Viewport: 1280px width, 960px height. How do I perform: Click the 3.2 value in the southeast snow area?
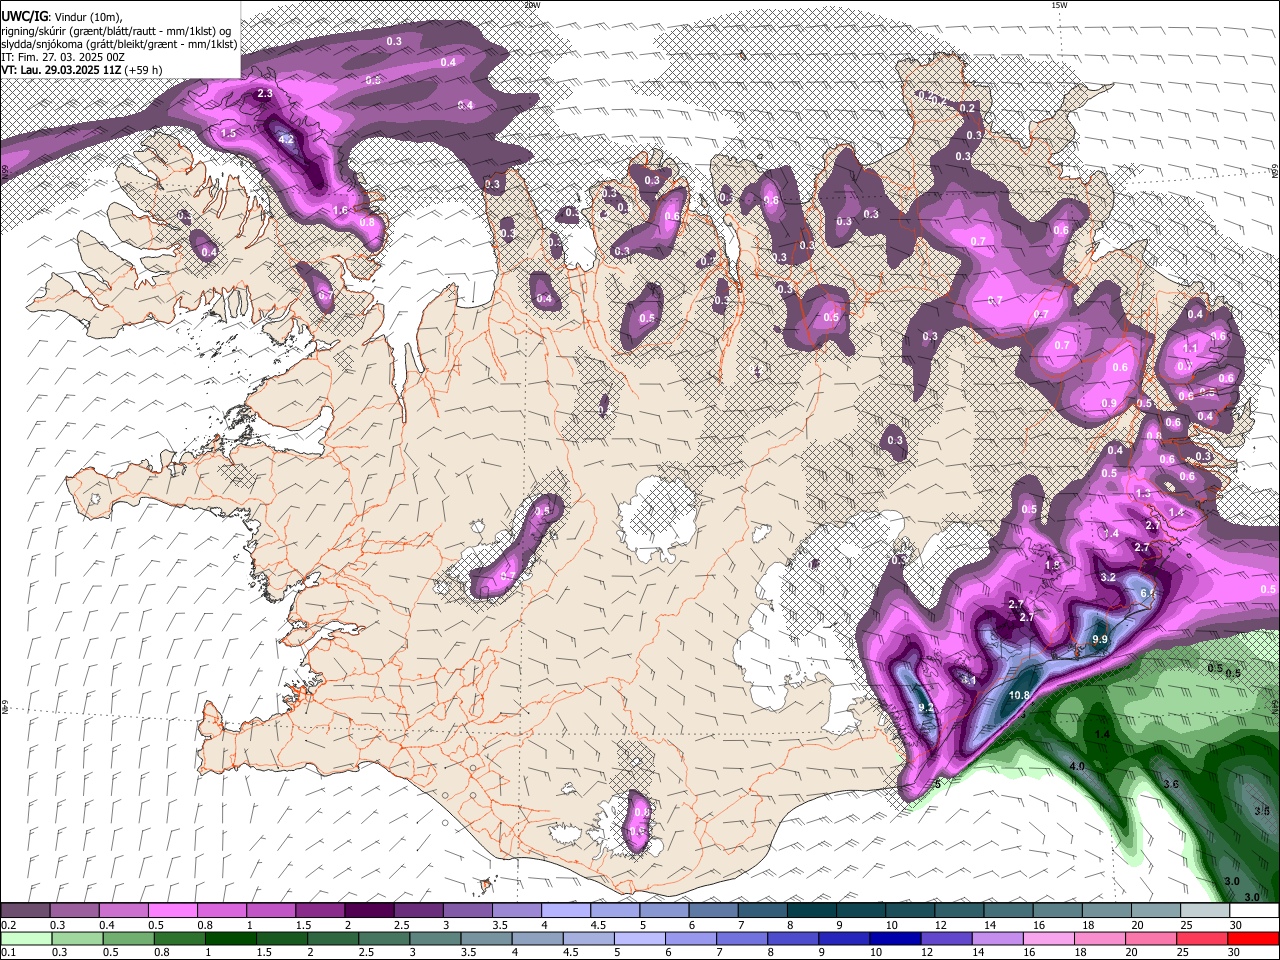[x=1108, y=577]
